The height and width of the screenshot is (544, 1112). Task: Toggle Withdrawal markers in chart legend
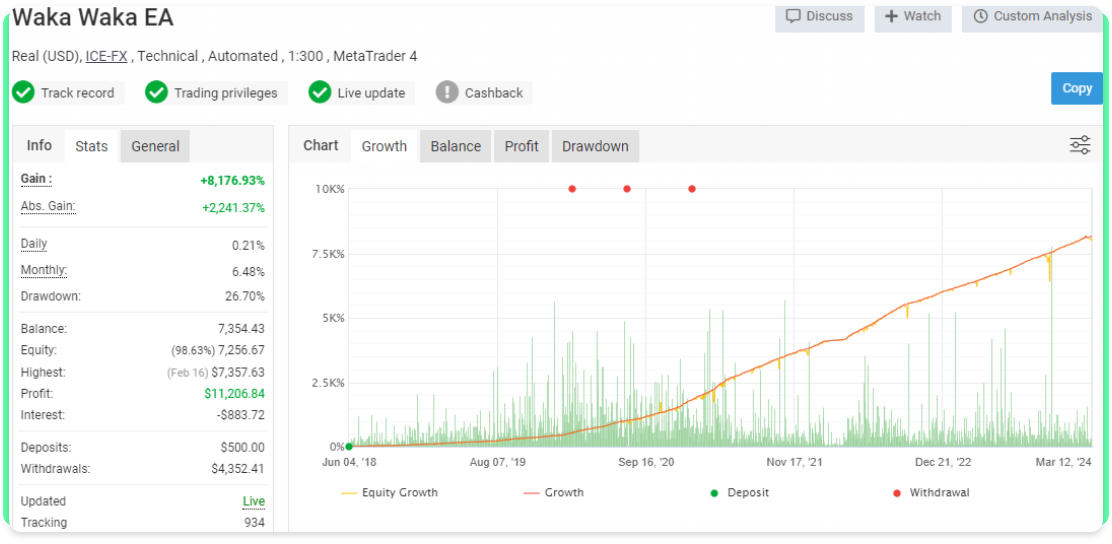(930, 492)
